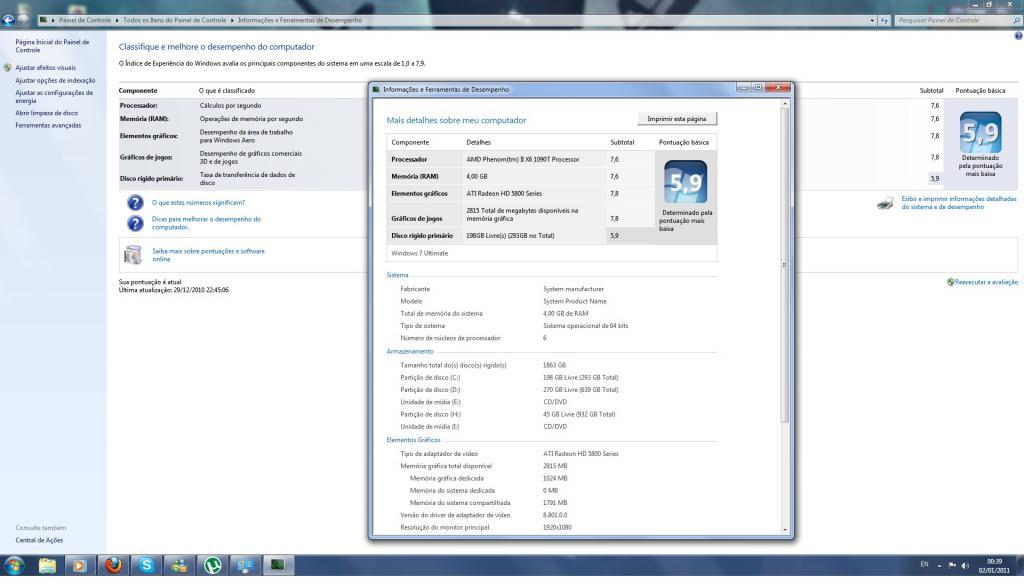
Task: Click the EN language indicator
Action: tap(924, 565)
